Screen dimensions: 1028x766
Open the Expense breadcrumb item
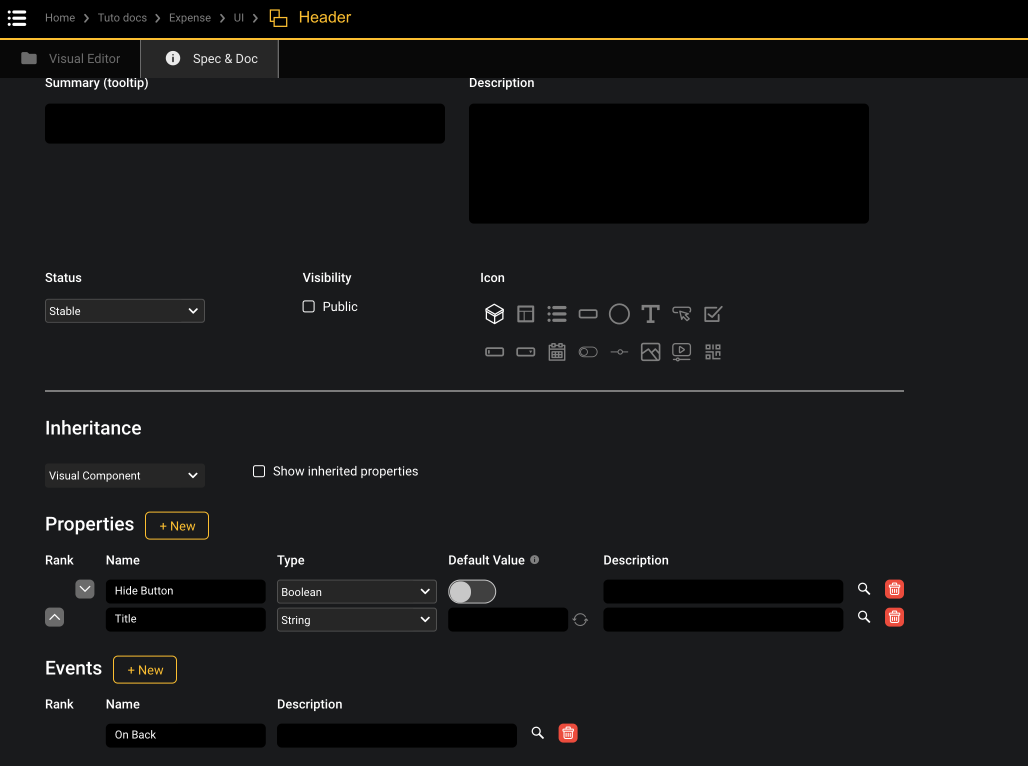(x=189, y=17)
